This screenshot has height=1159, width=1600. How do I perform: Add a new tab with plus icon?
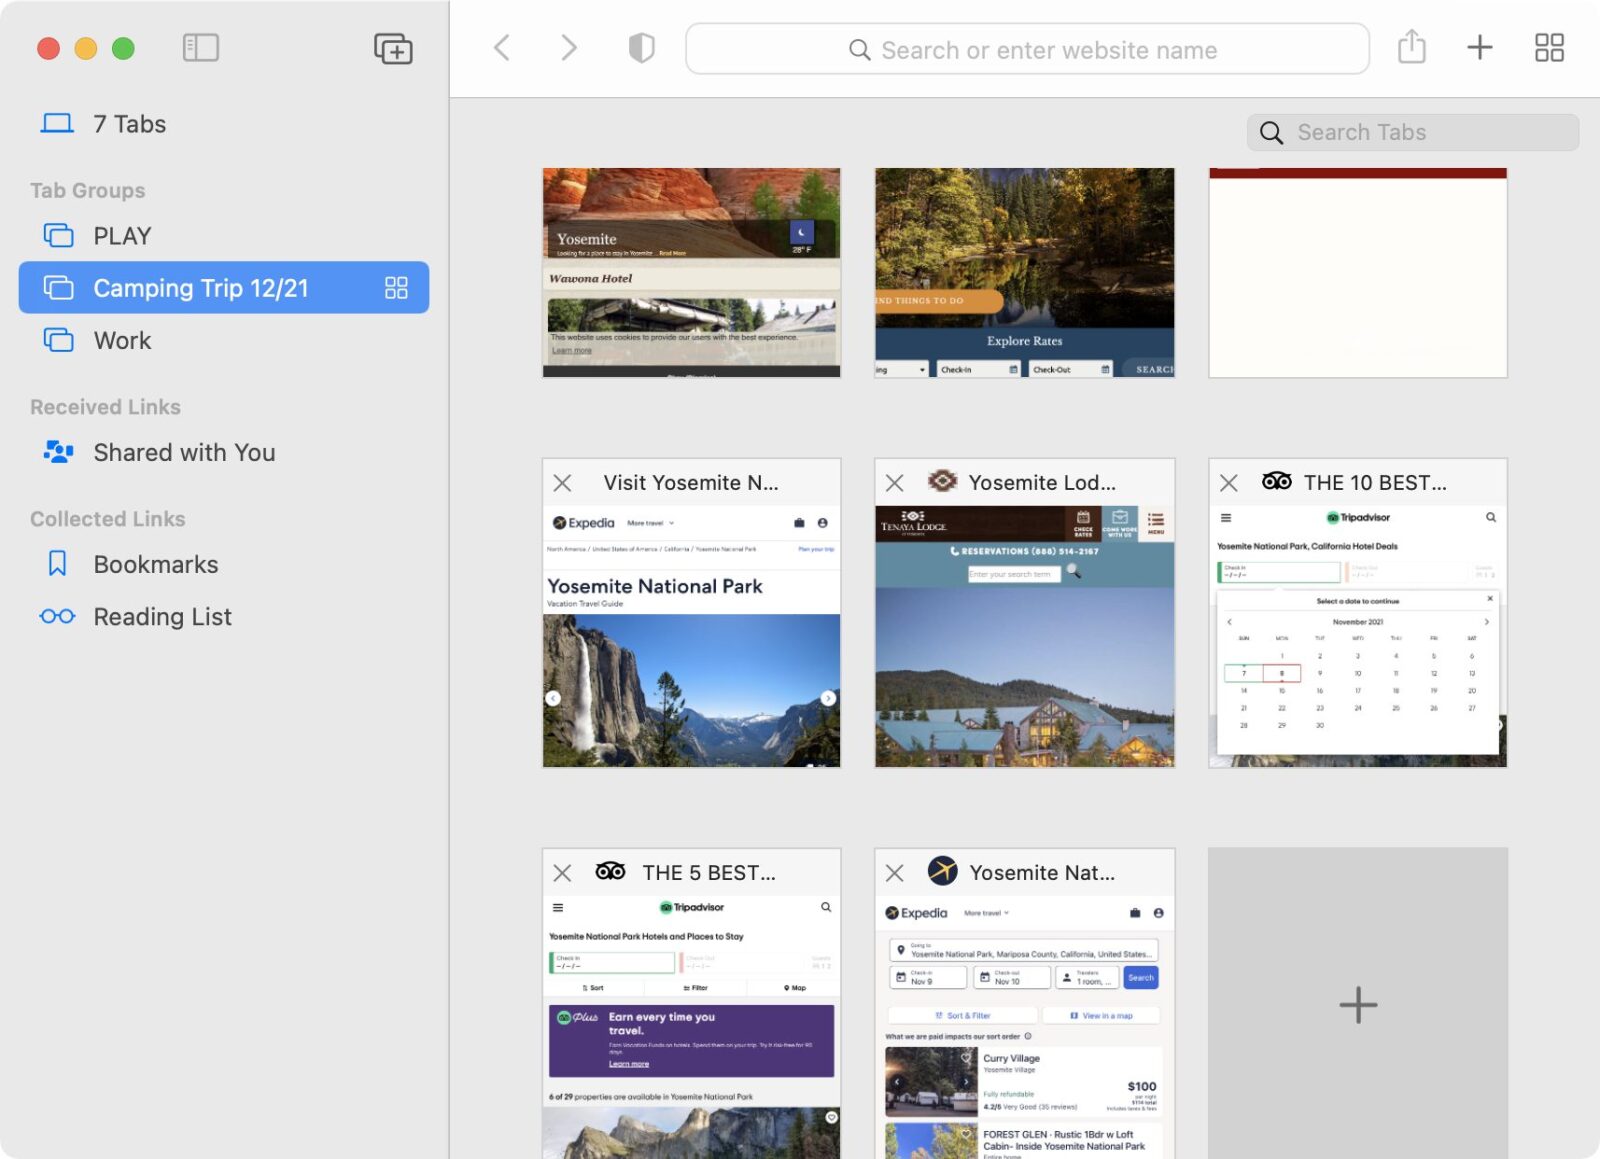coord(1479,47)
